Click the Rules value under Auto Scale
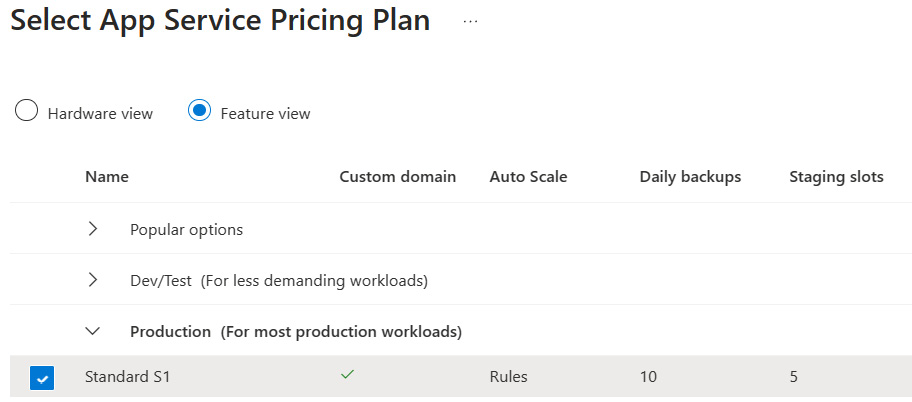912x402 pixels. 508,377
